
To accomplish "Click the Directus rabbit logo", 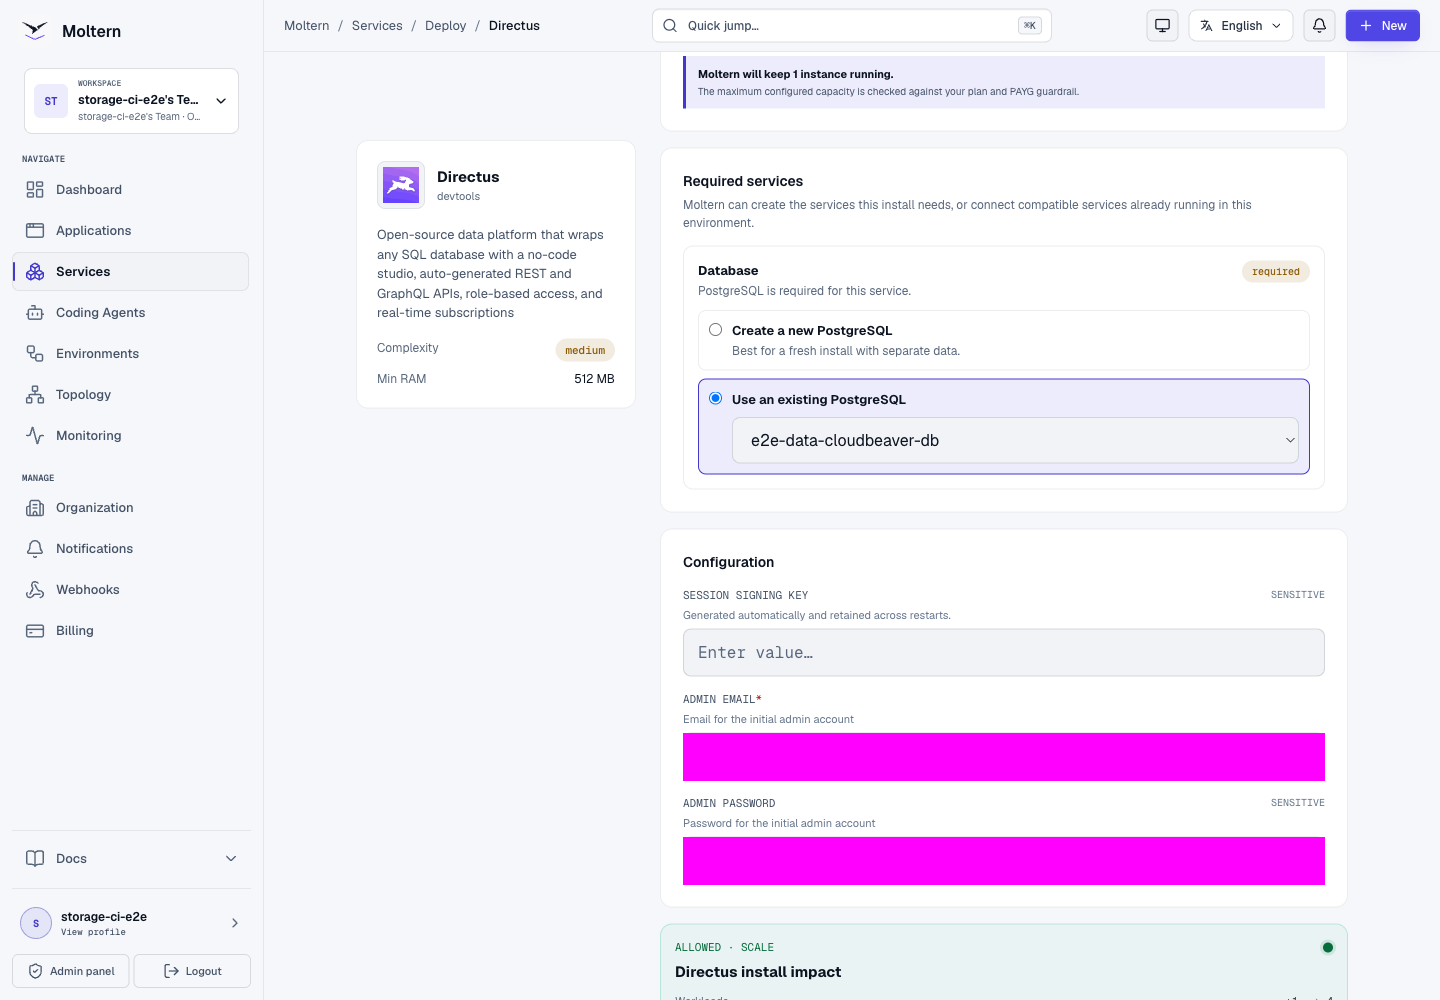I will click(x=401, y=185).
